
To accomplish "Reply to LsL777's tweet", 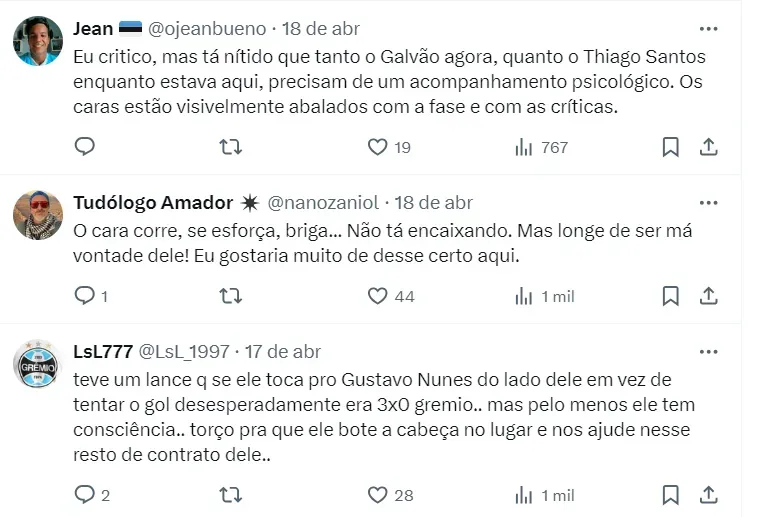I will (x=85, y=495).
